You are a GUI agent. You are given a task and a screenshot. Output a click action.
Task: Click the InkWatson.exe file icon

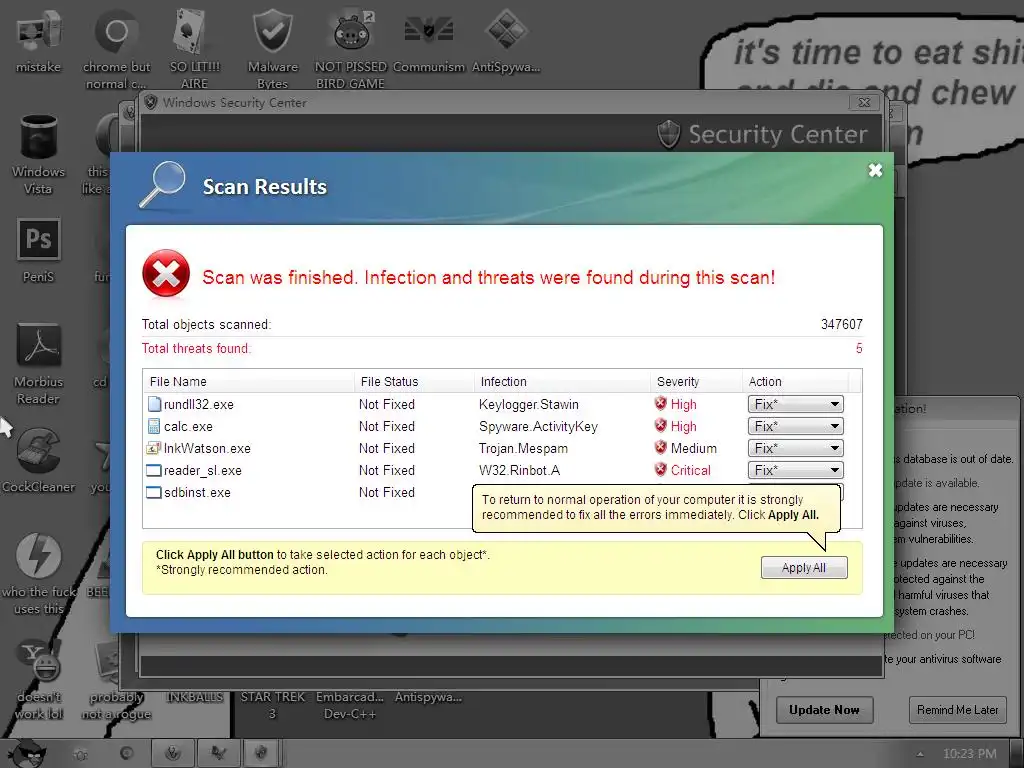click(x=154, y=449)
